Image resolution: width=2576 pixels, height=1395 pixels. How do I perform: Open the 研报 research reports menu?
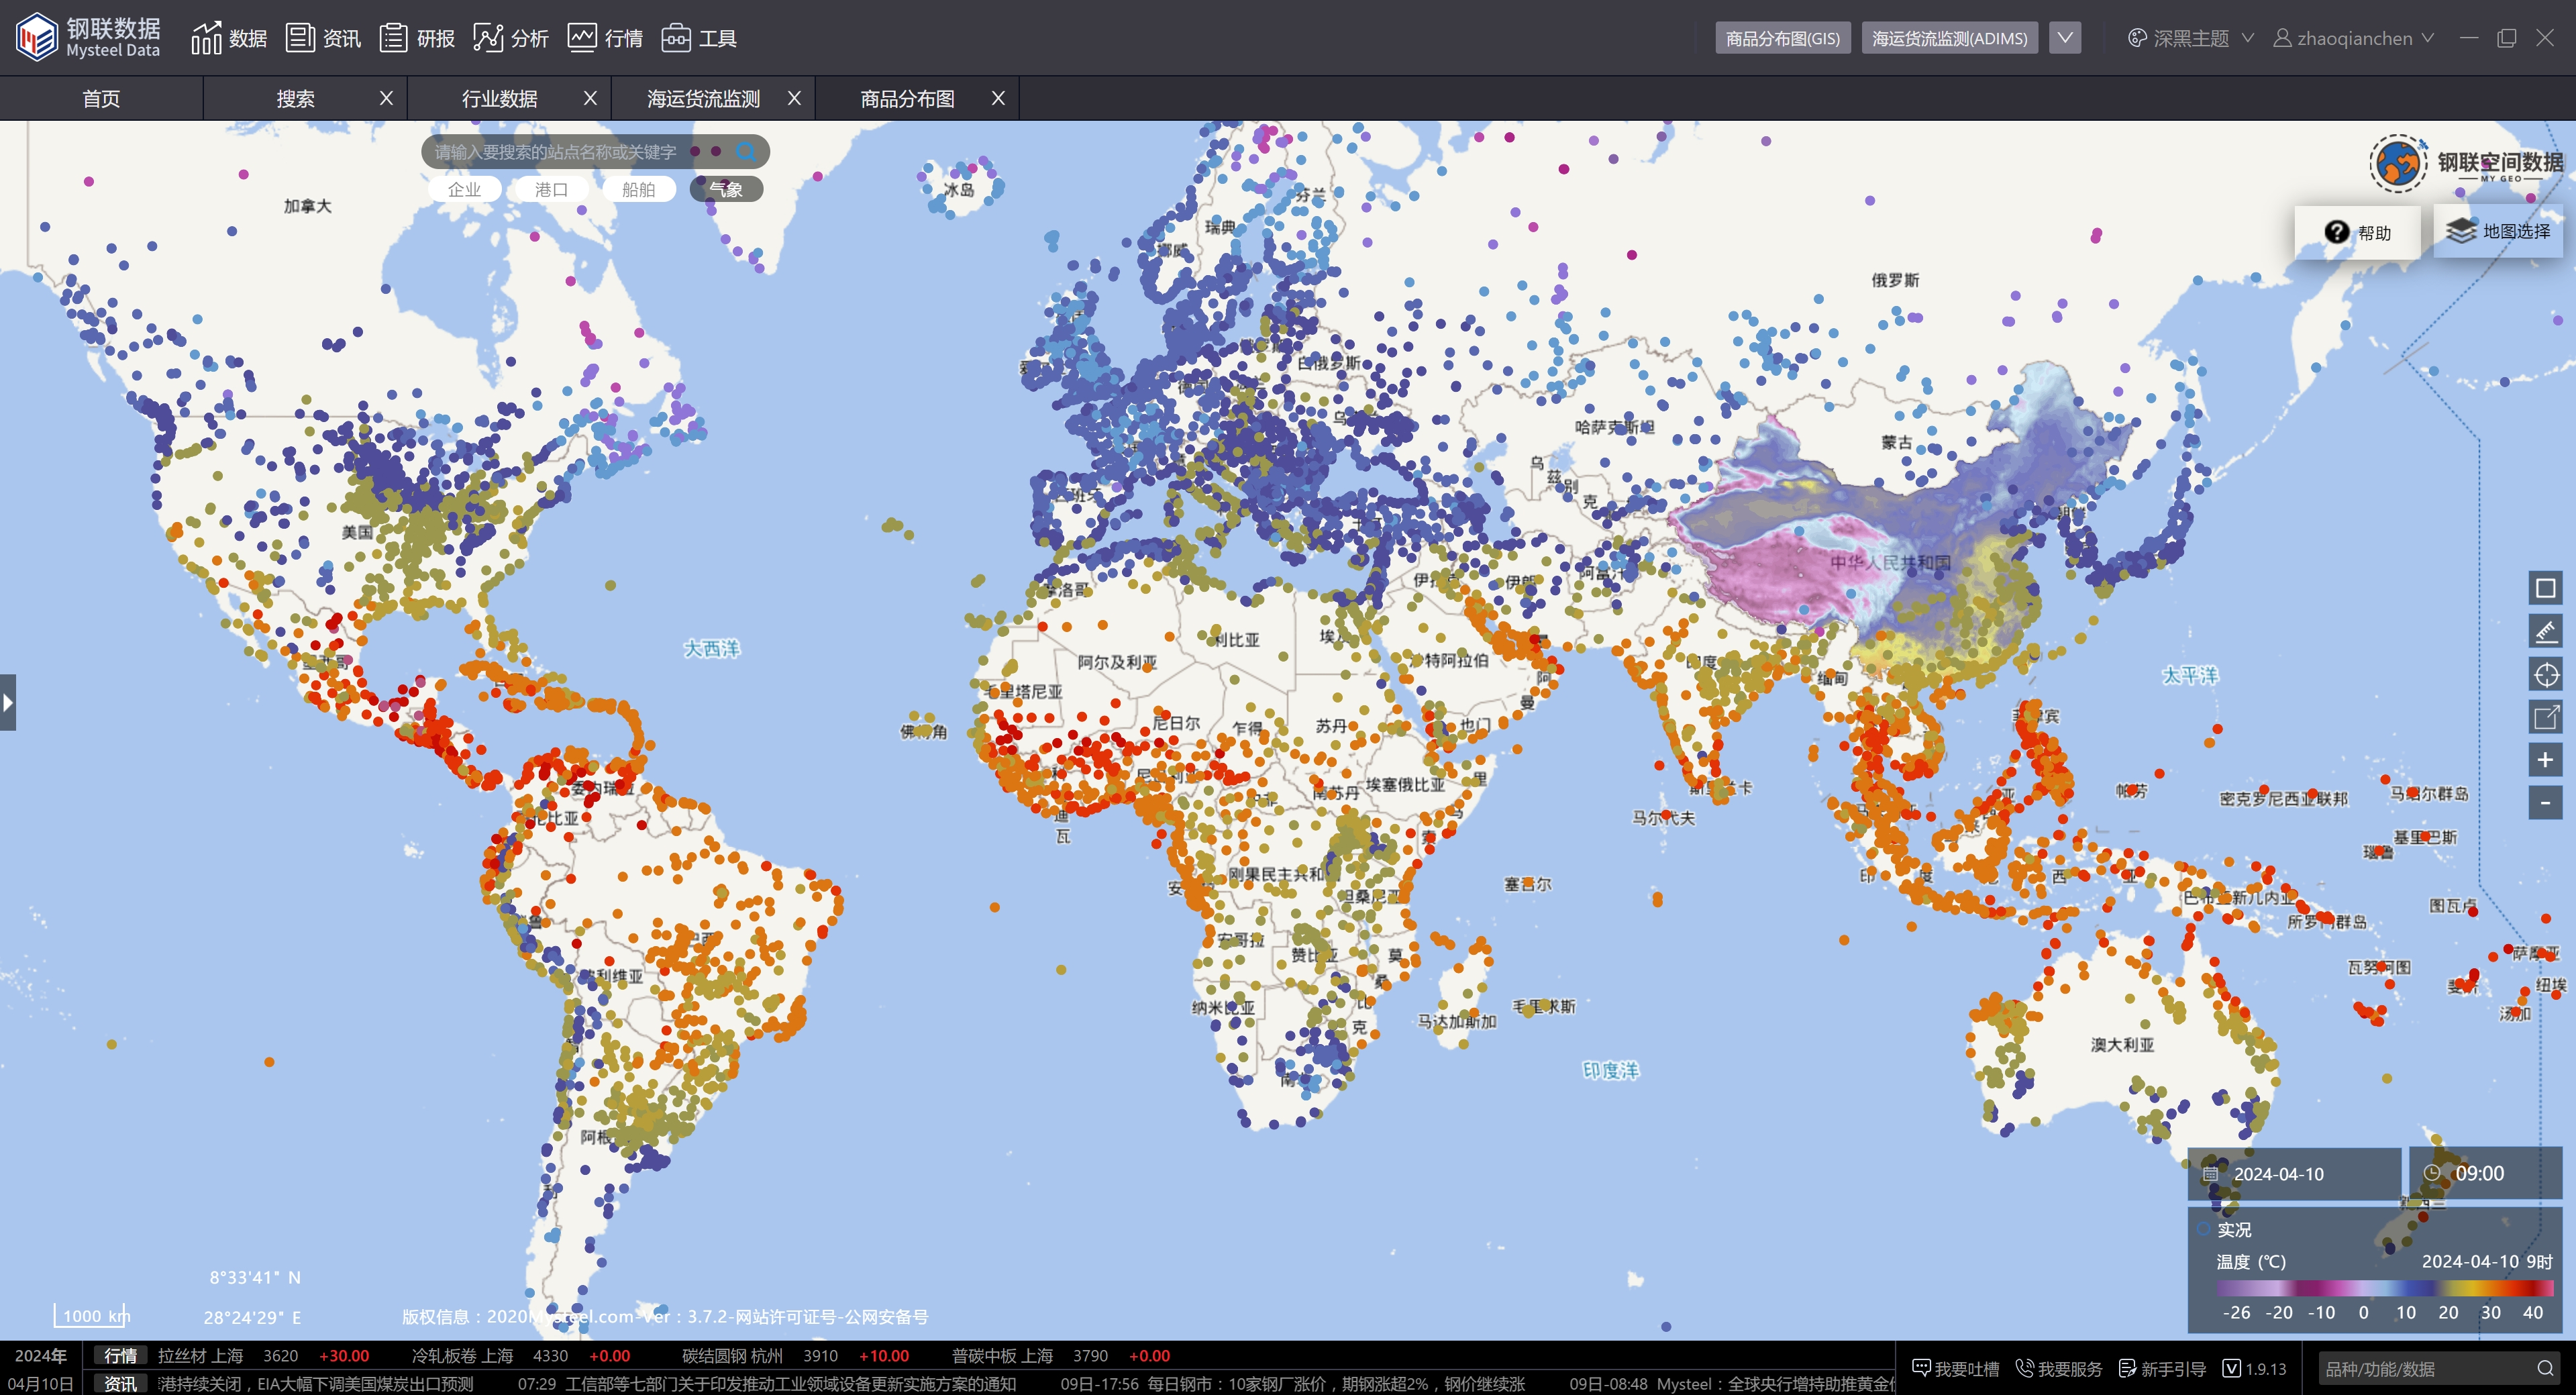(417, 38)
